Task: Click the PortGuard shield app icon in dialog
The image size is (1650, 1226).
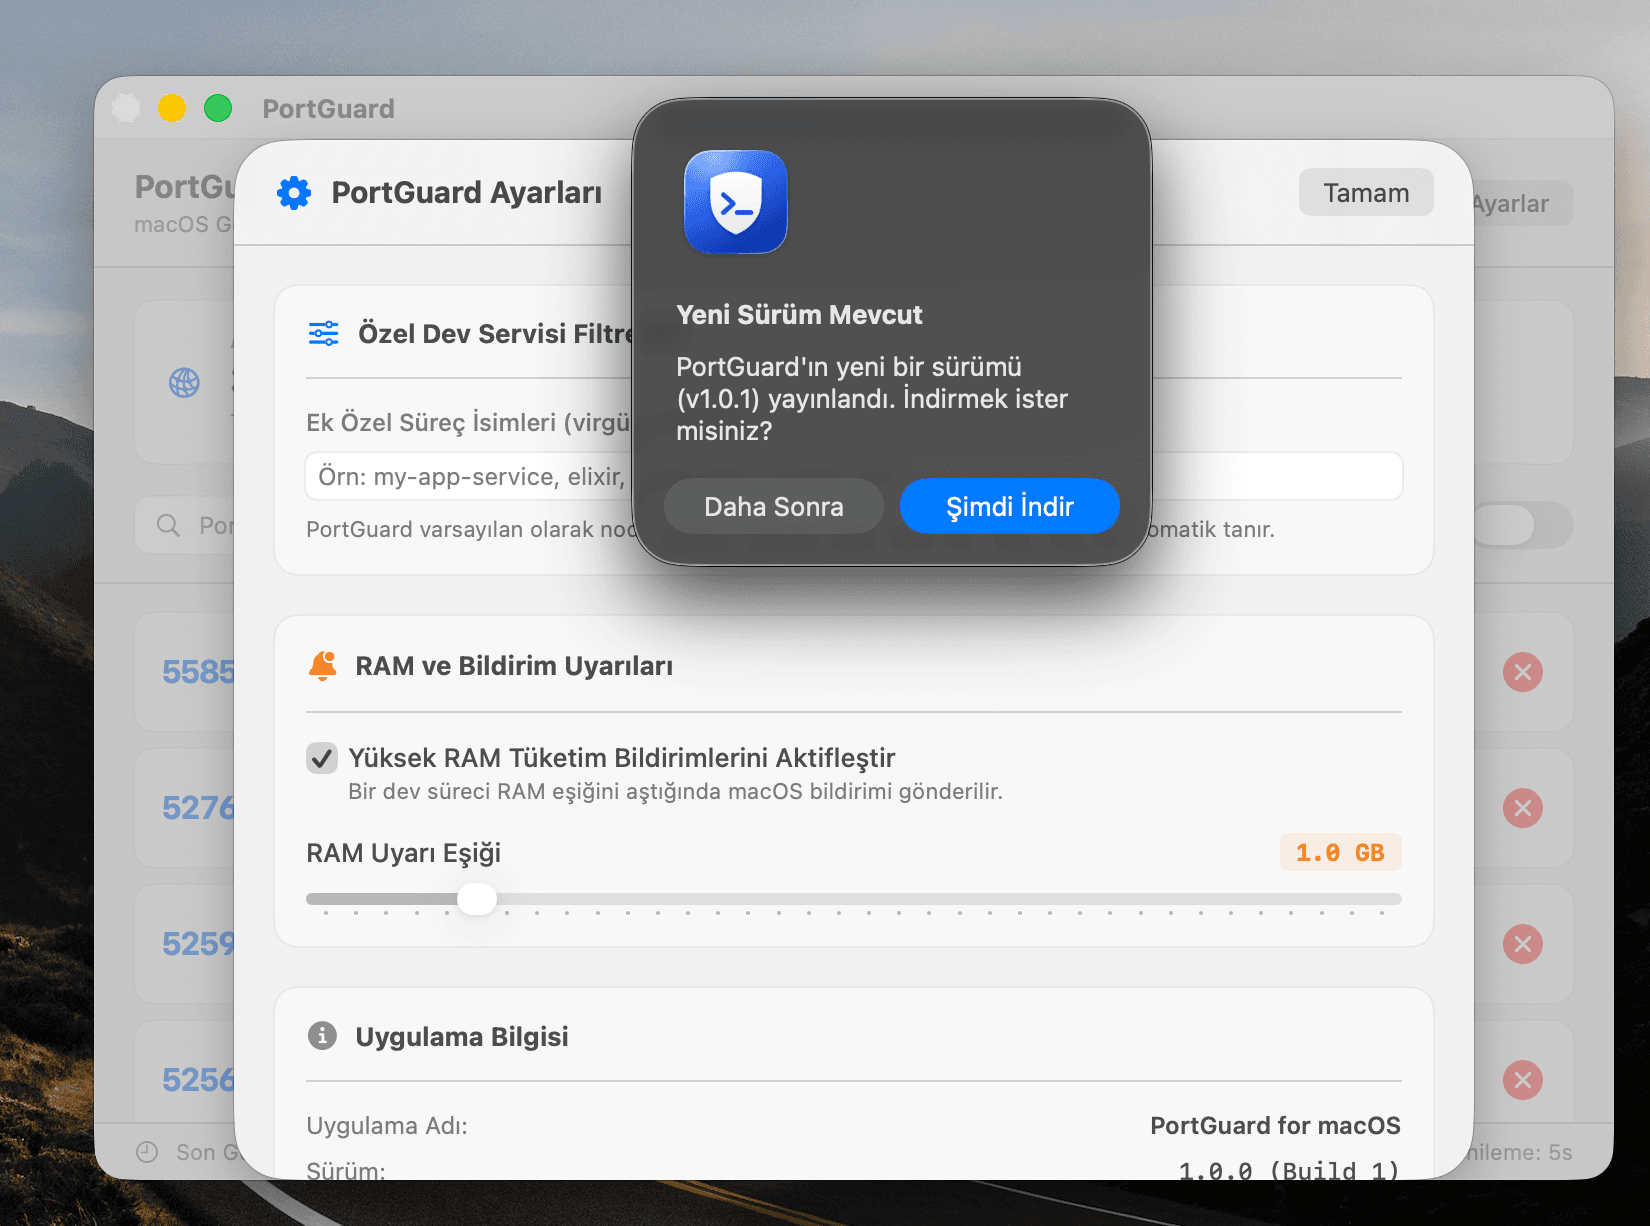Action: pyautogui.click(x=736, y=202)
